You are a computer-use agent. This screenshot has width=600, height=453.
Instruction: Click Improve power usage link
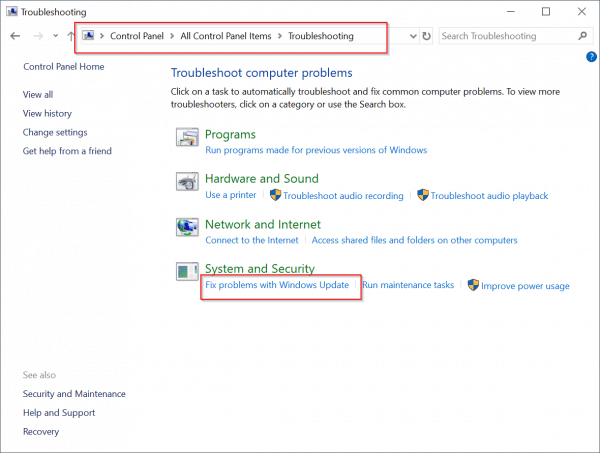(x=525, y=286)
